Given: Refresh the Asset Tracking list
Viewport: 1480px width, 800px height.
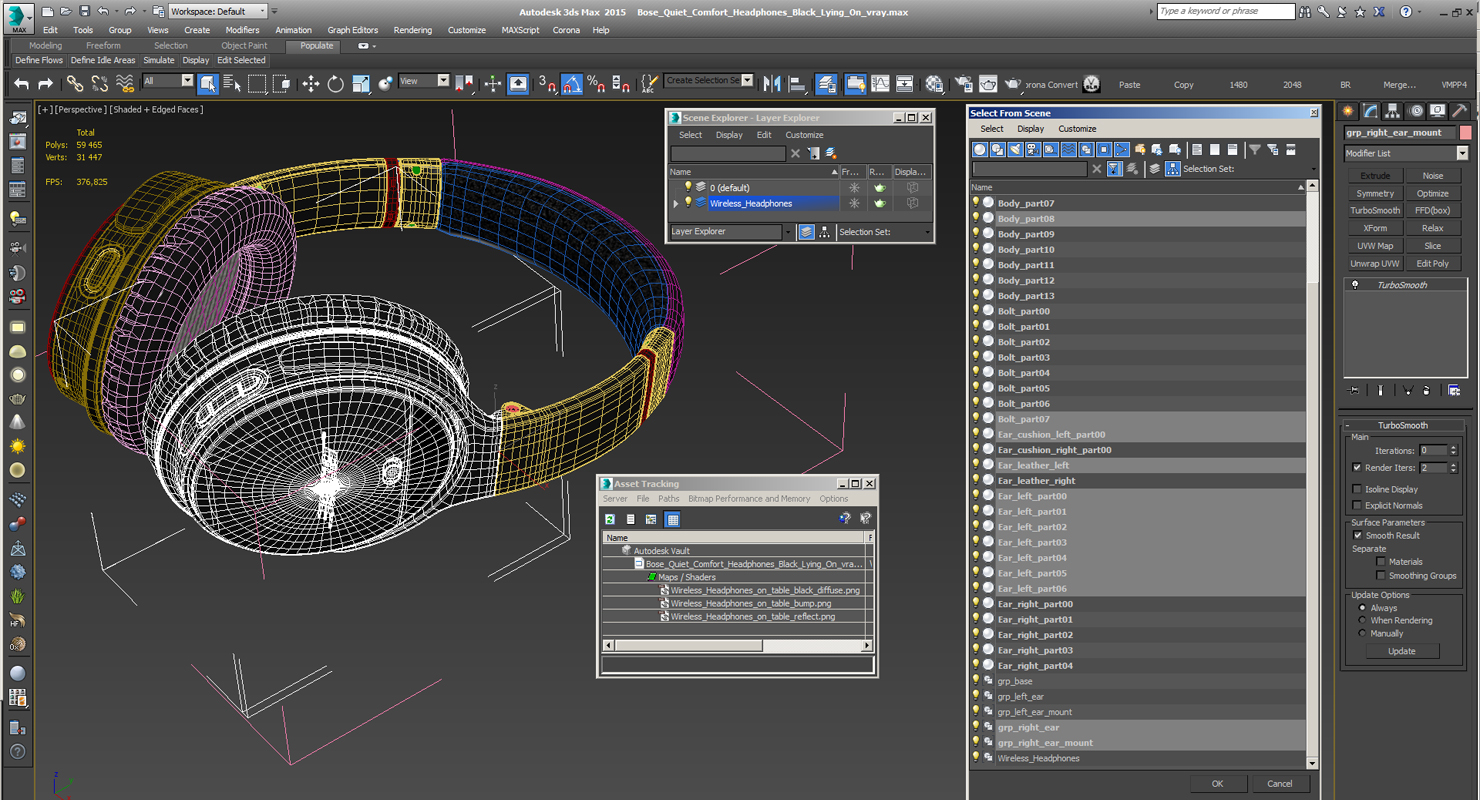Looking at the screenshot, I should click(610, 519).
